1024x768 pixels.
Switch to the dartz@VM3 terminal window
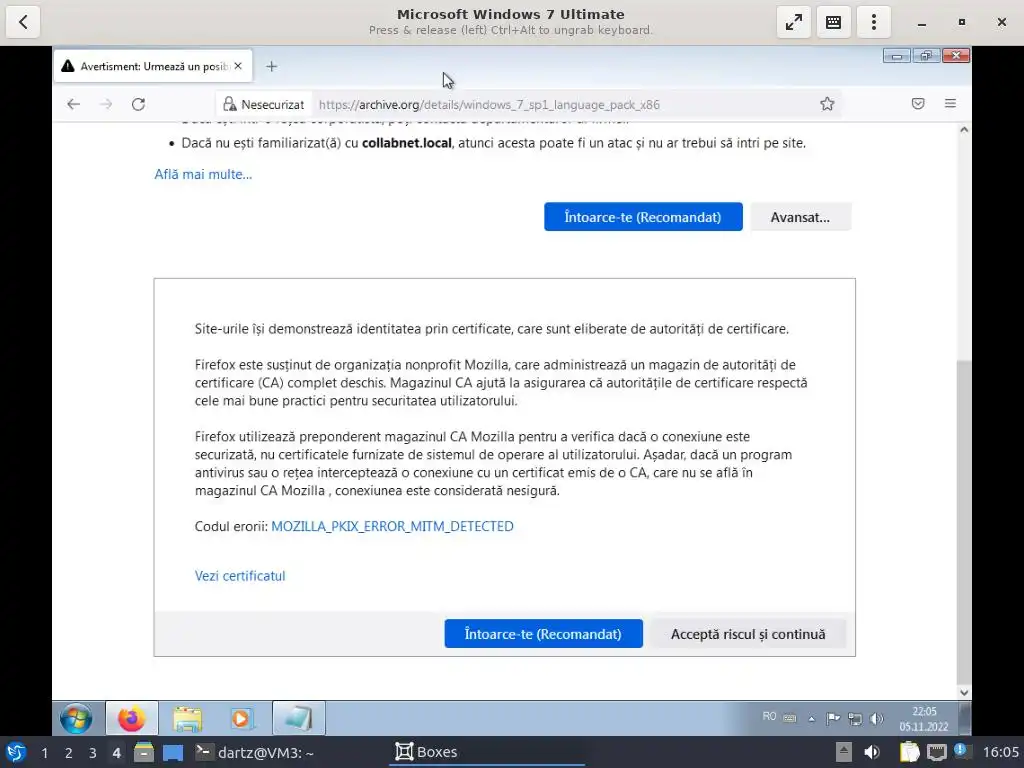(x=255, y=752)
